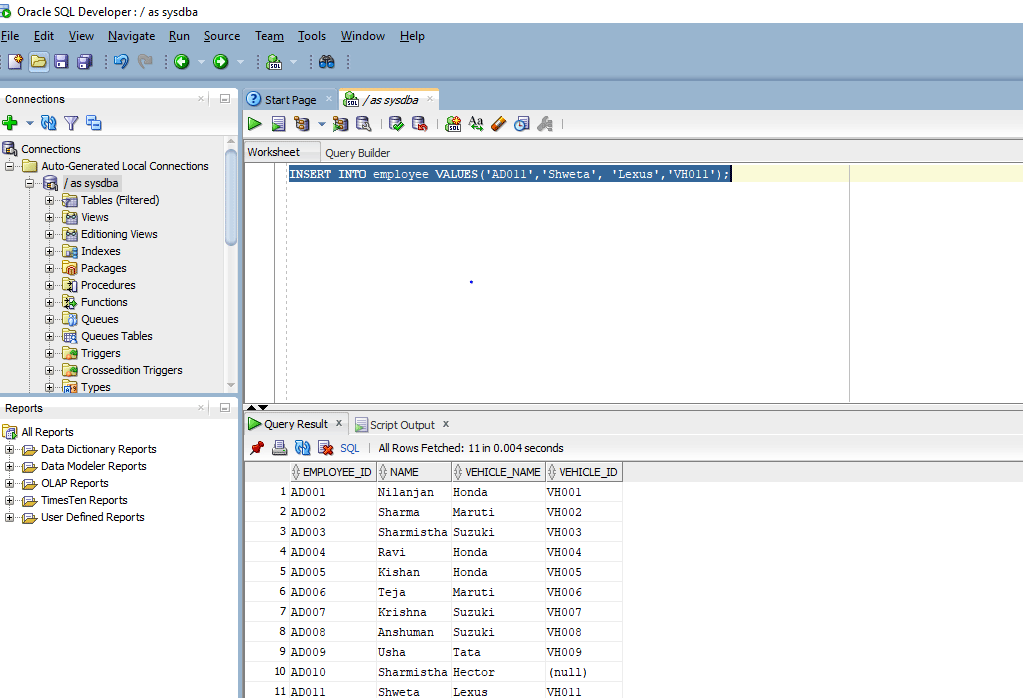Open SQL History via the clock icon
Viewport: 1023px width, 698px height.
tap(520, 123)
